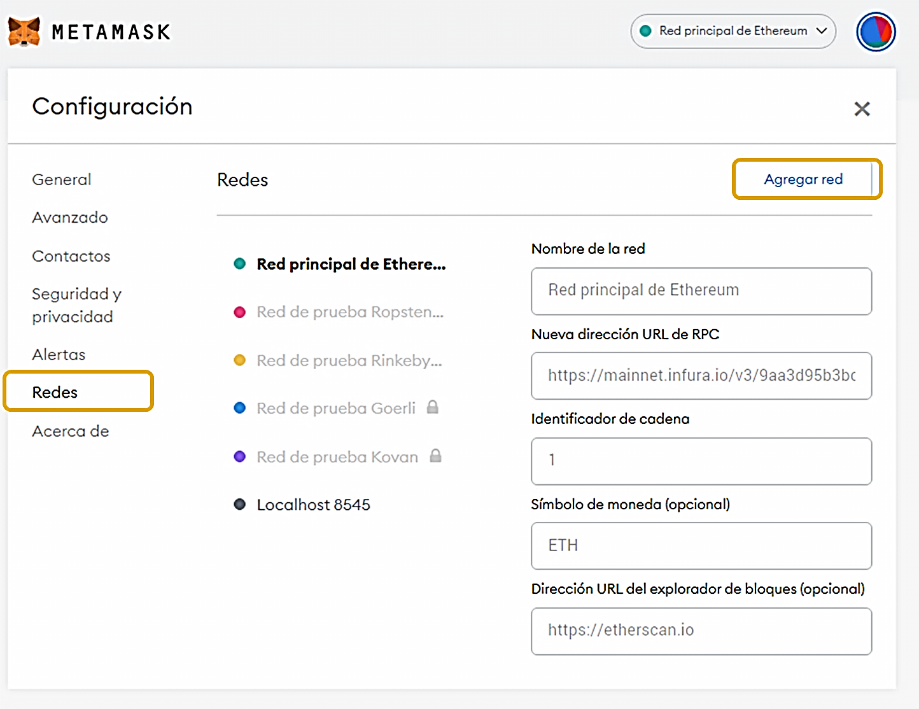The width and height of the screenshot is (919, 709).
Task: Open Acerca de section
Action: [x=70, y=431]
